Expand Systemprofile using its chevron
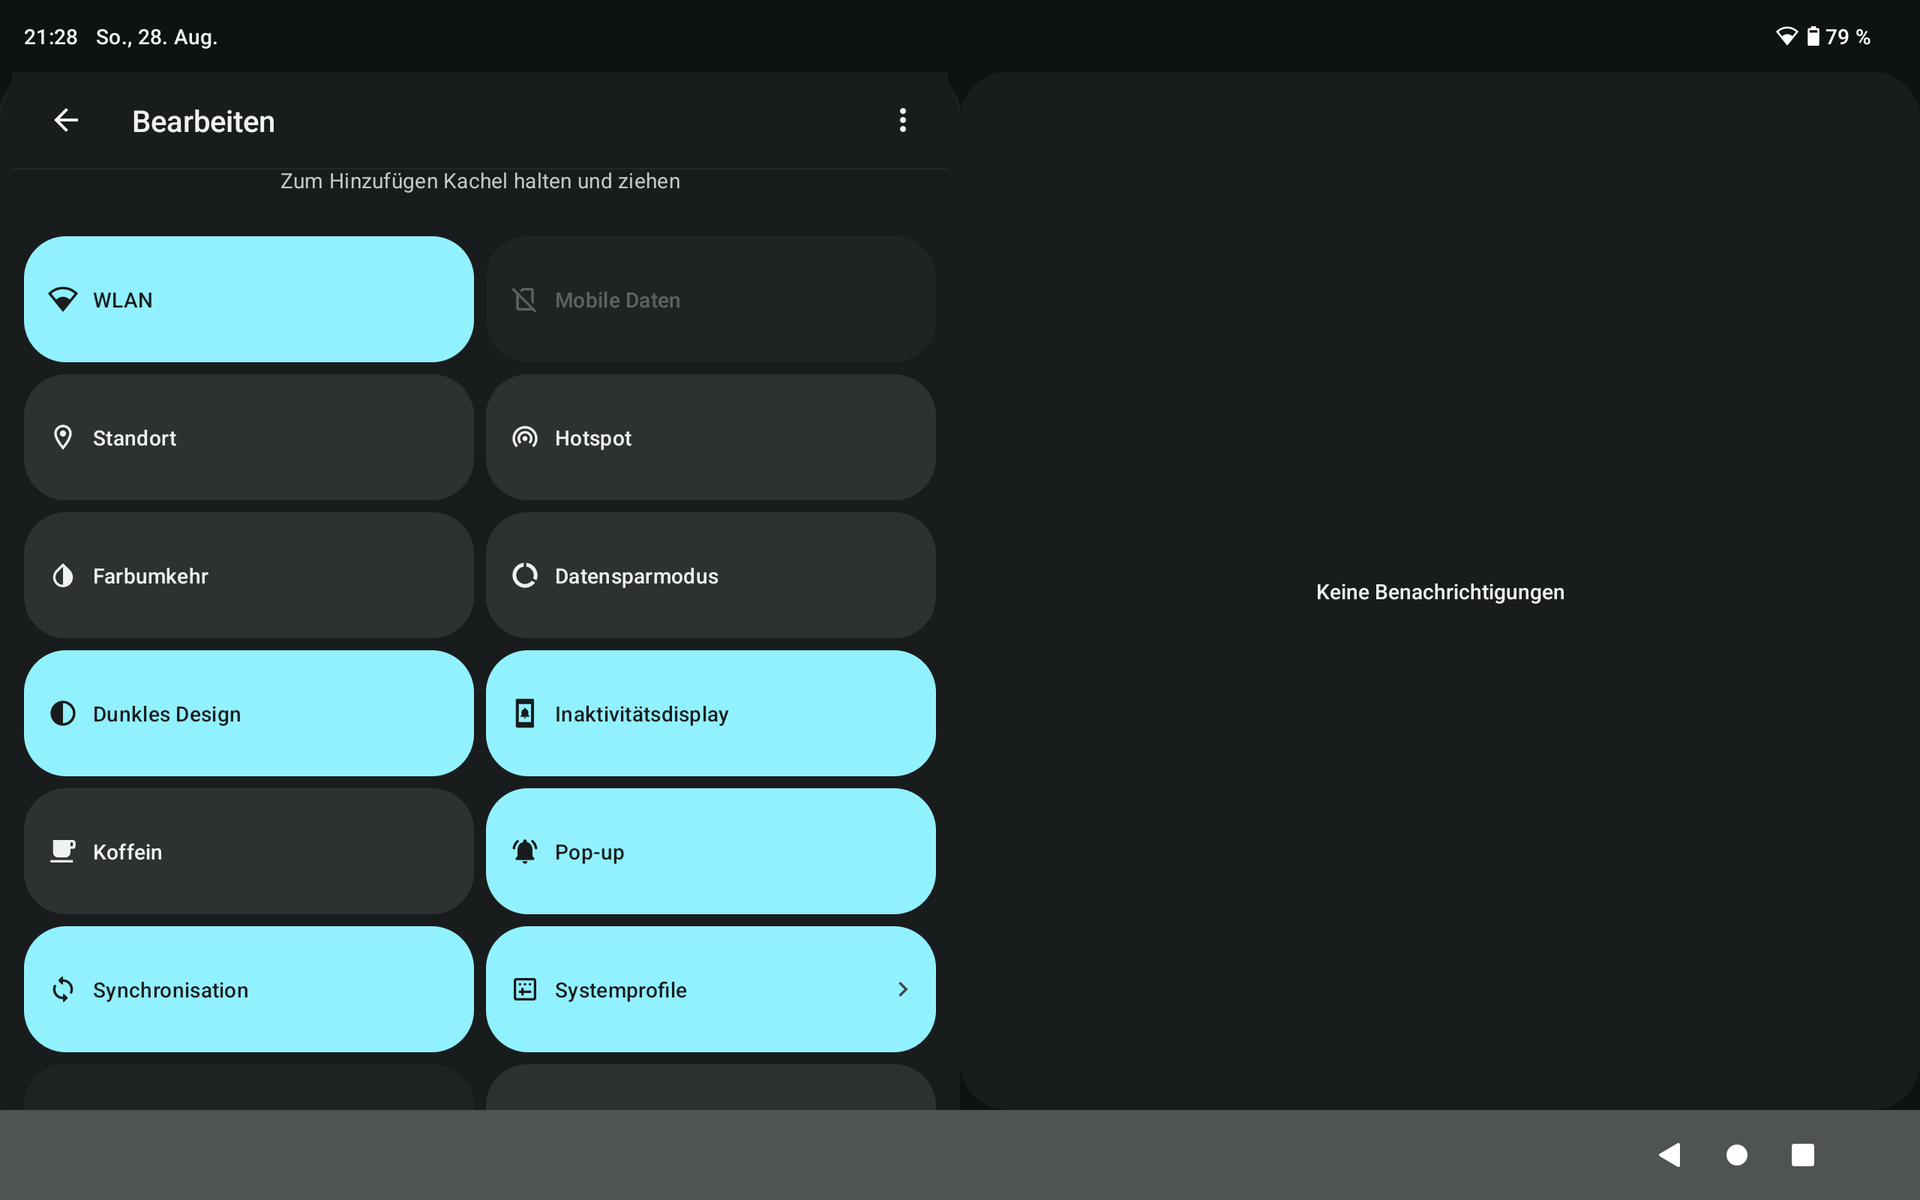1920x1200 pixels. 902,990
